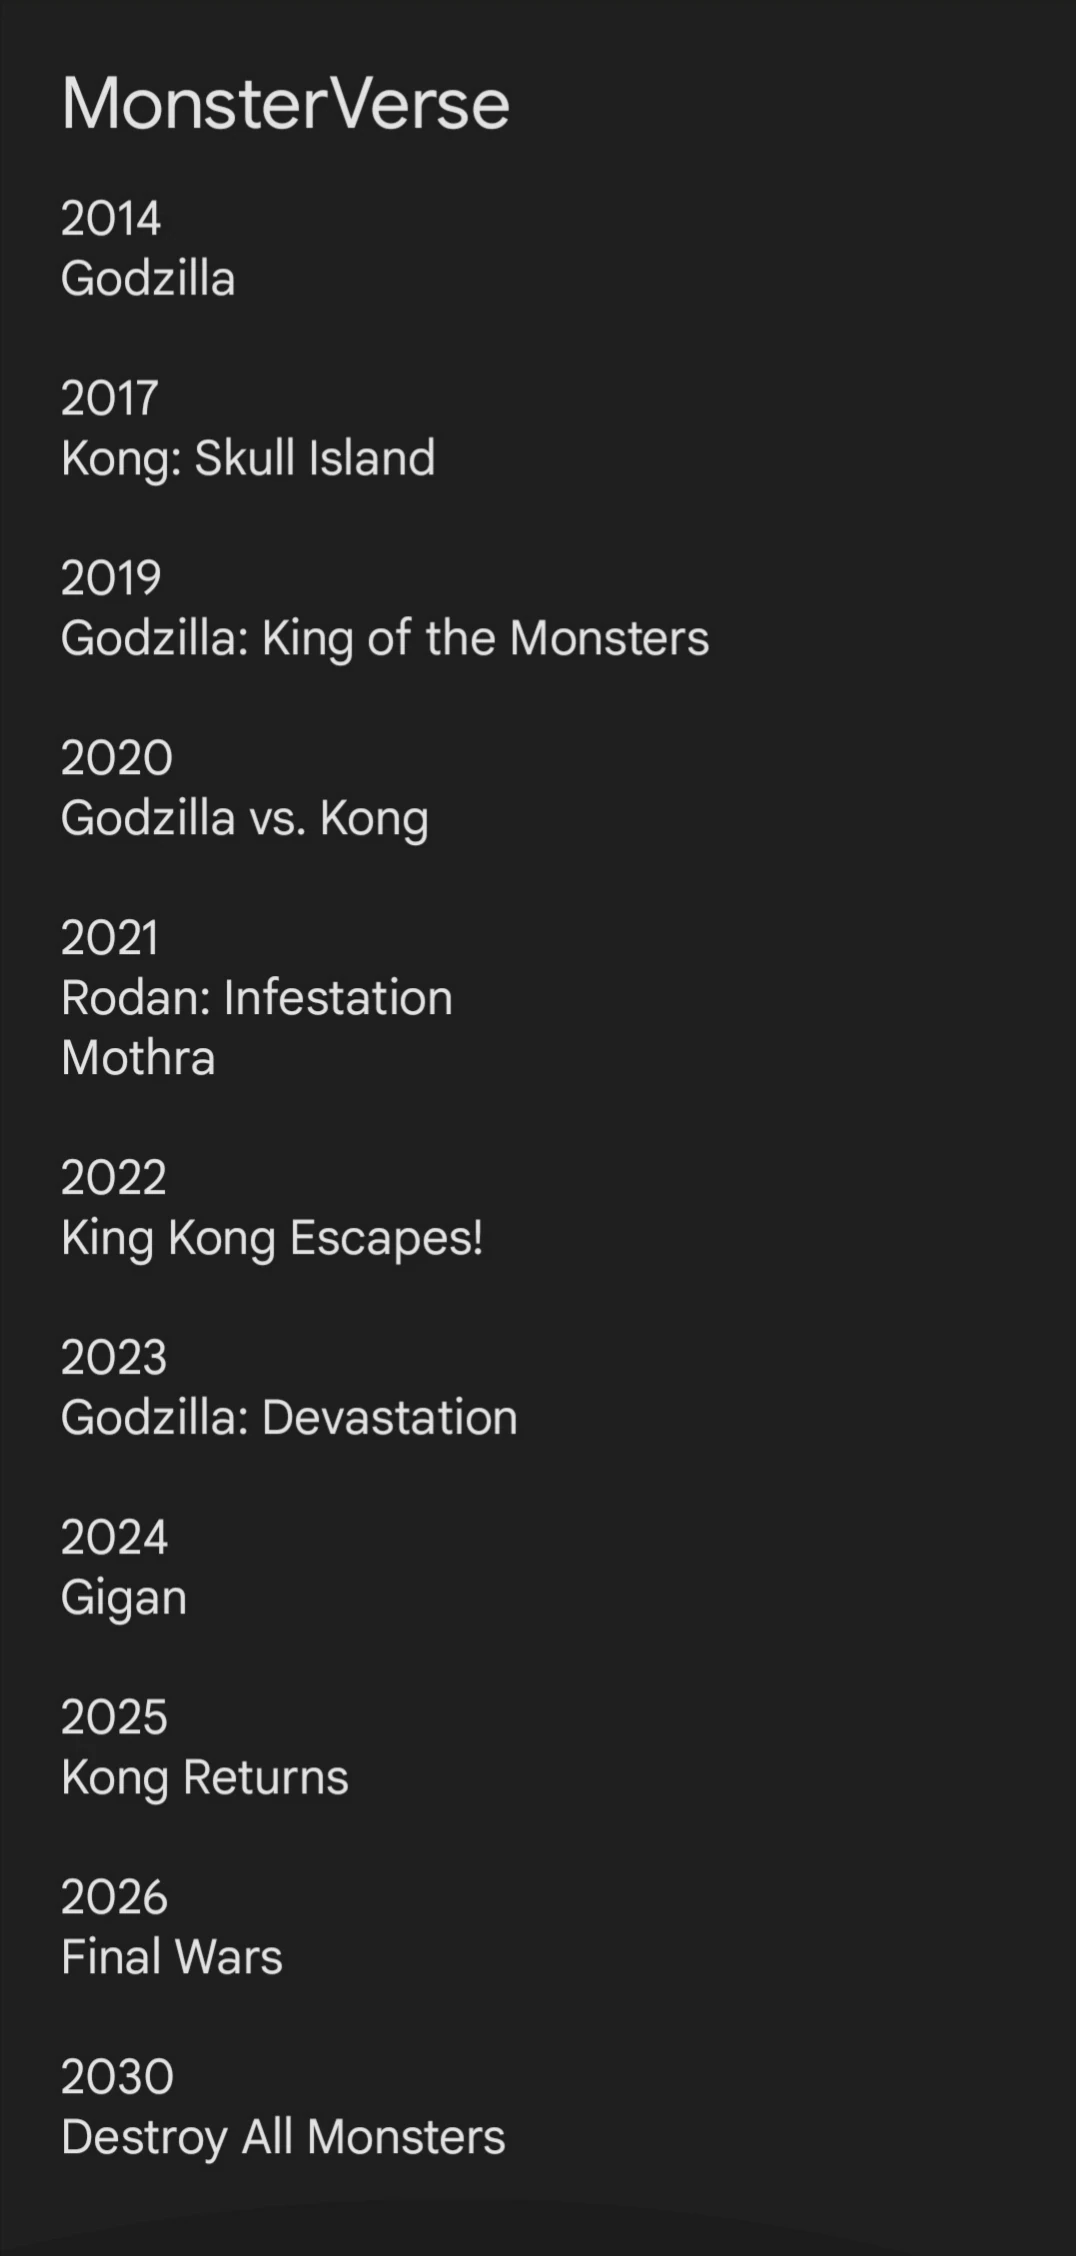Click the Godzilla vs. Kong line
1076x2256 pixels.
(245, 818)
